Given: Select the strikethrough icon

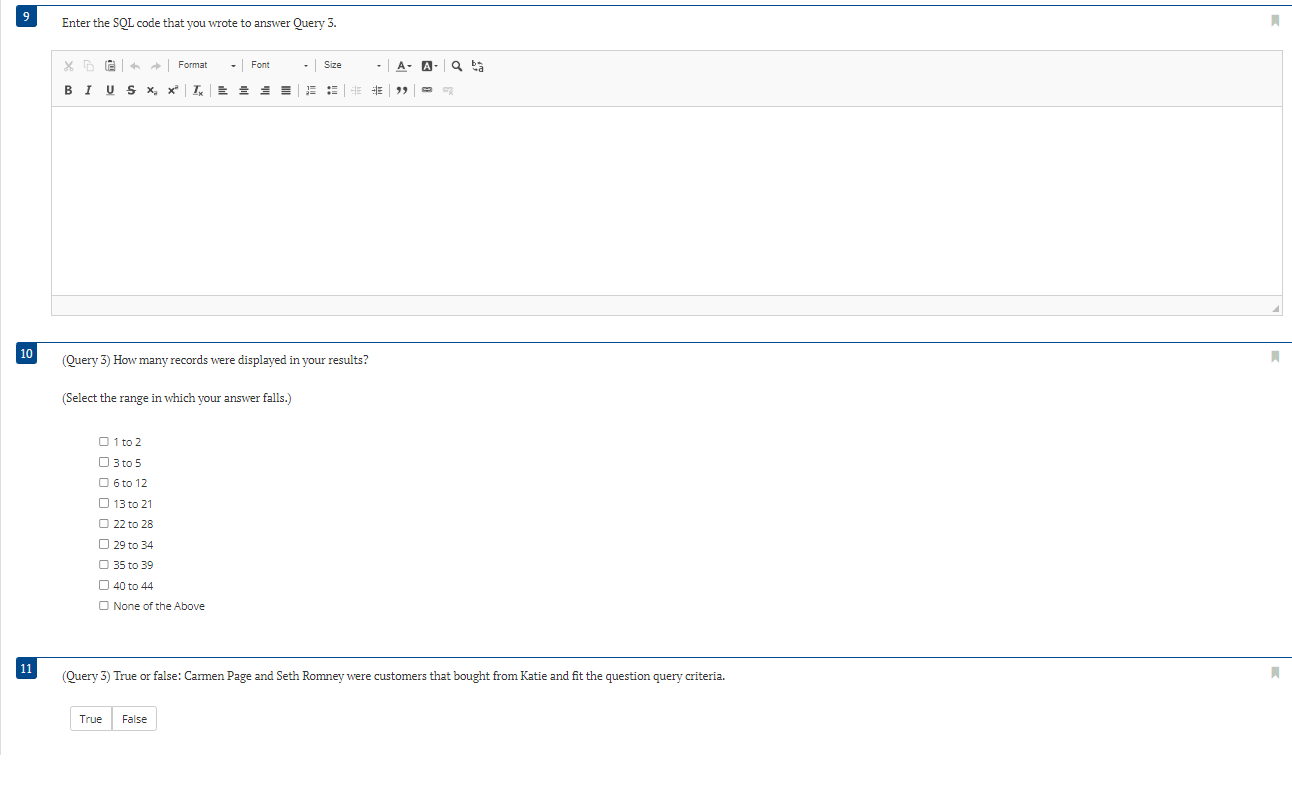Looking at the screenshot, I should [x=131, y=90].
